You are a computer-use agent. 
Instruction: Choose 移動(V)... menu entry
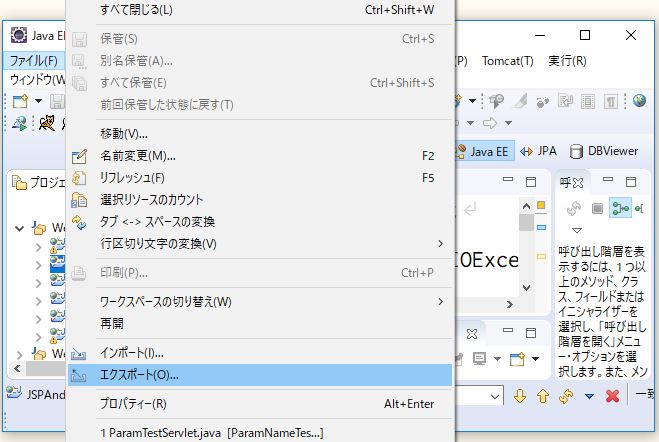coord(260,134)
